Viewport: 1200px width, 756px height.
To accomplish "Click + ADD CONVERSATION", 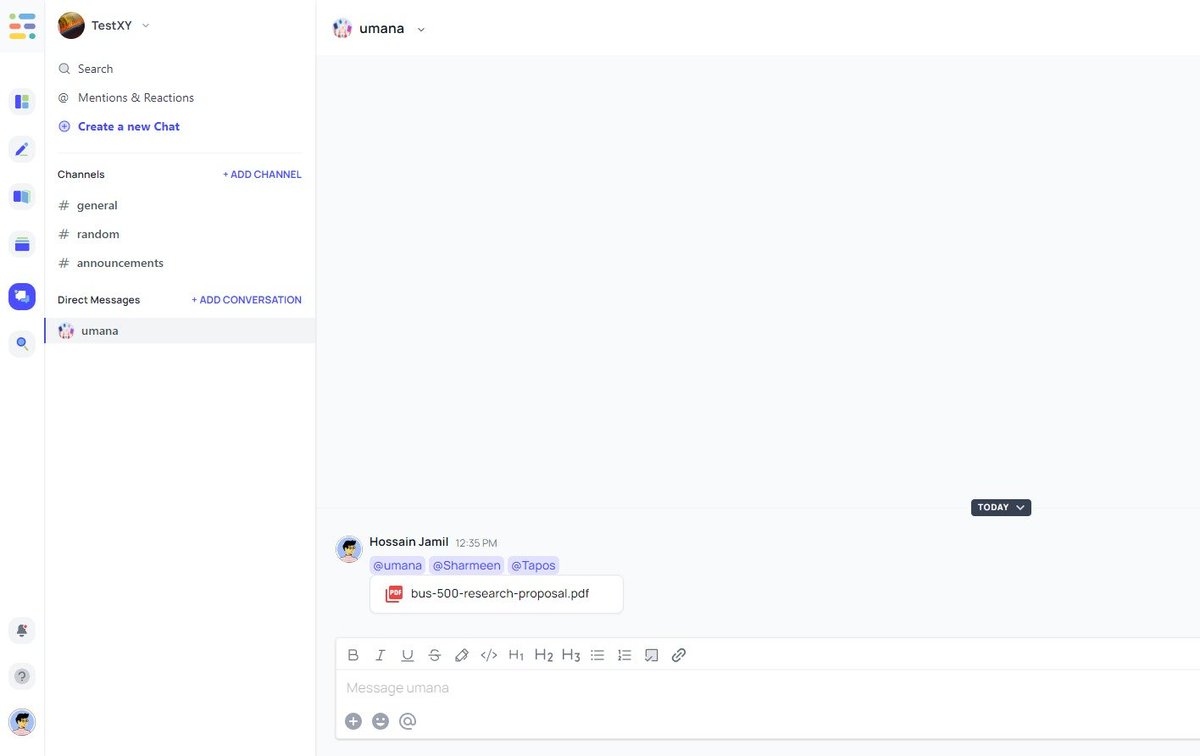I will tap(246, 300).
